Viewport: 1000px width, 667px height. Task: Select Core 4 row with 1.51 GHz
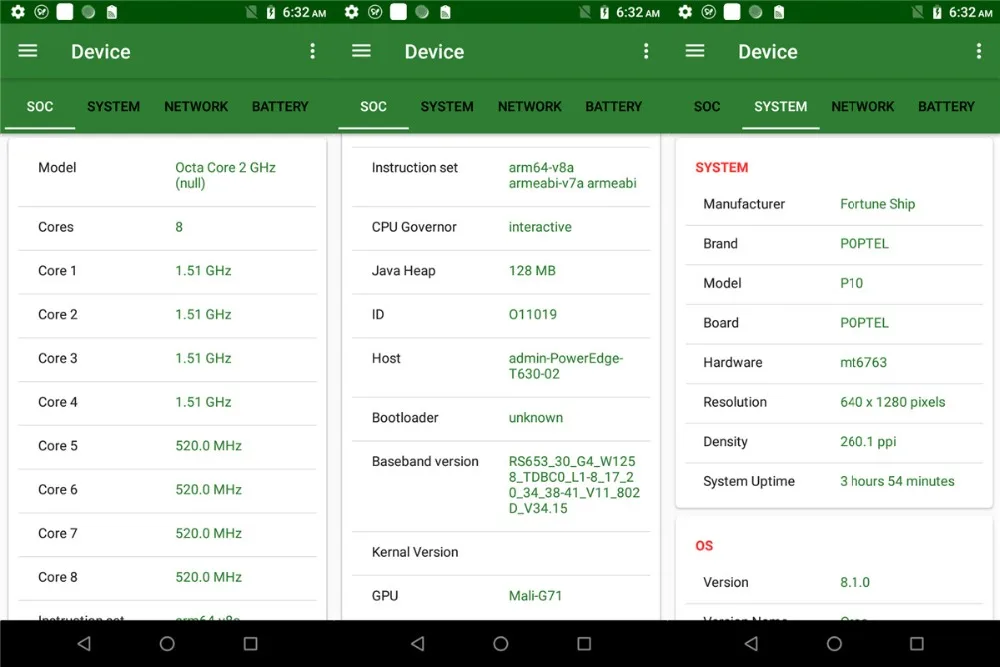167,402
